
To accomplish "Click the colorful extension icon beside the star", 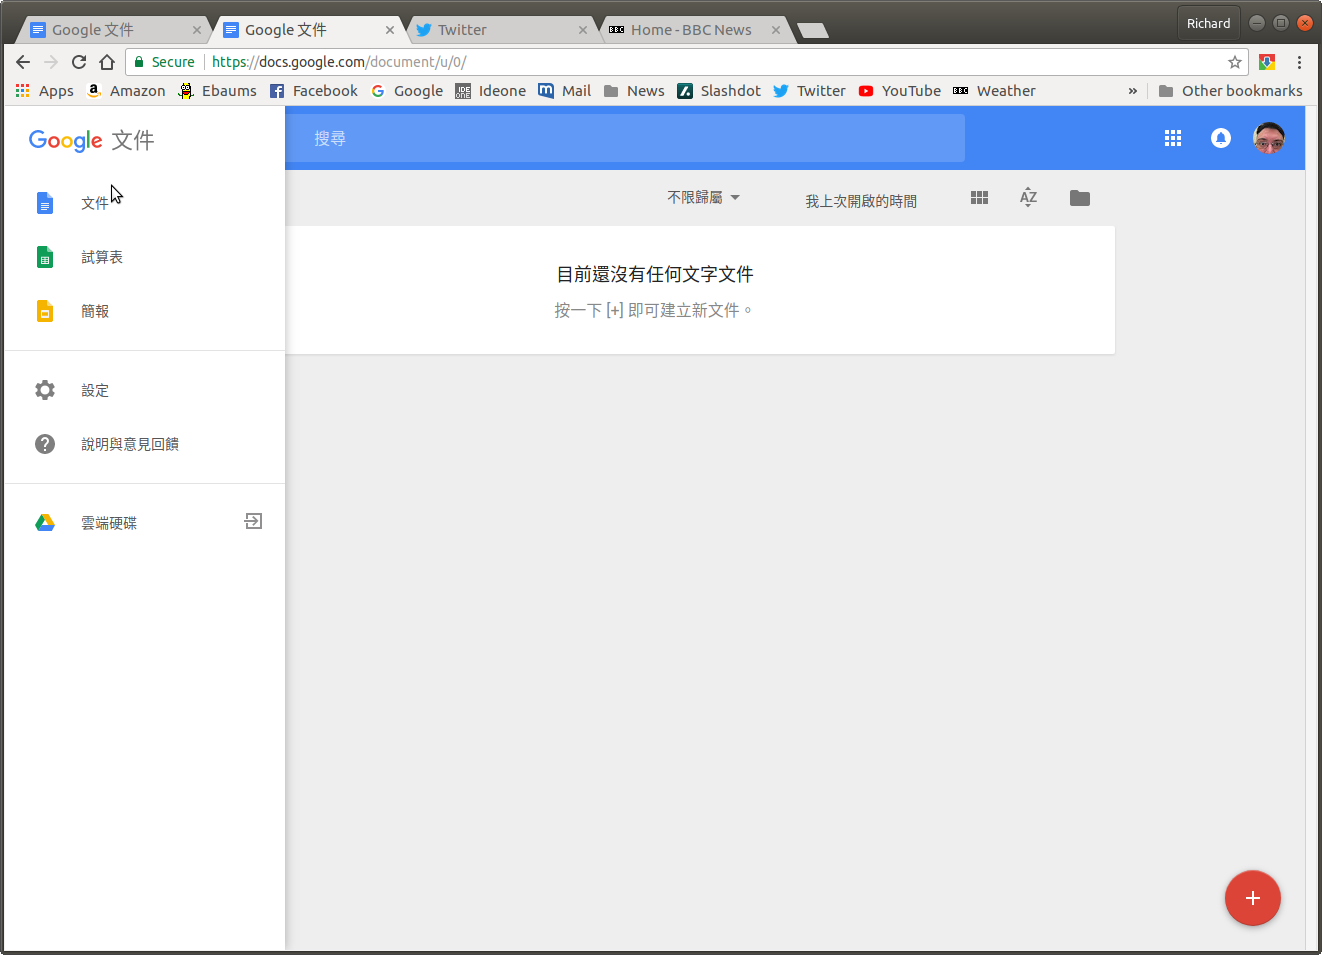I will [1267, 62].
